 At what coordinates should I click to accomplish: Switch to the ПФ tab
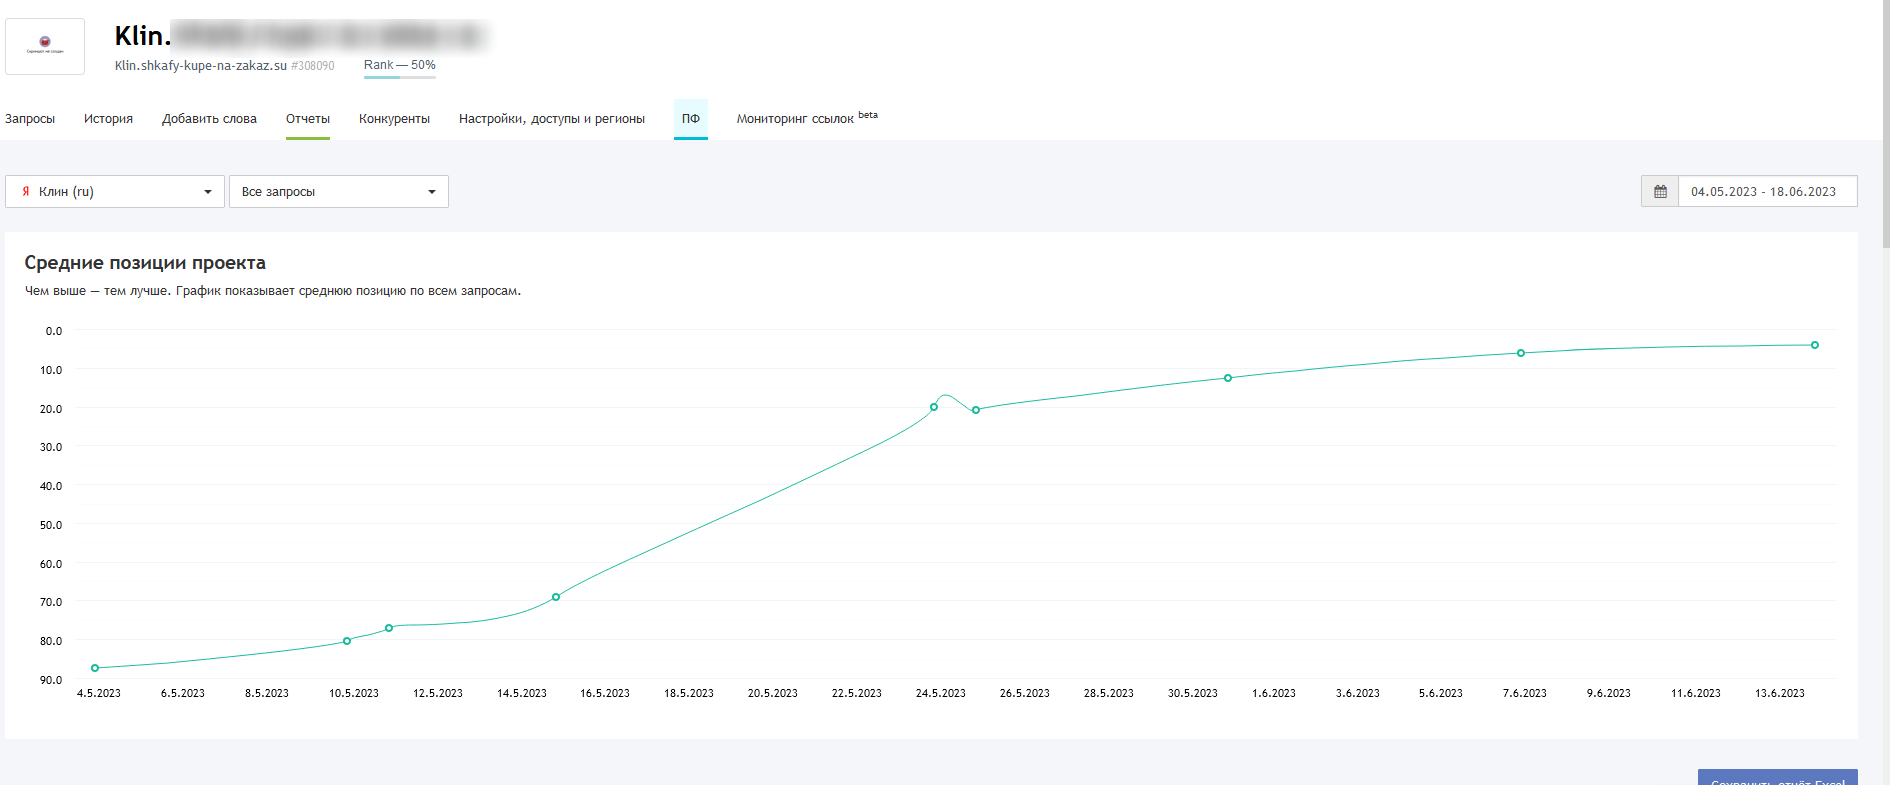click(x=690, y=119)
